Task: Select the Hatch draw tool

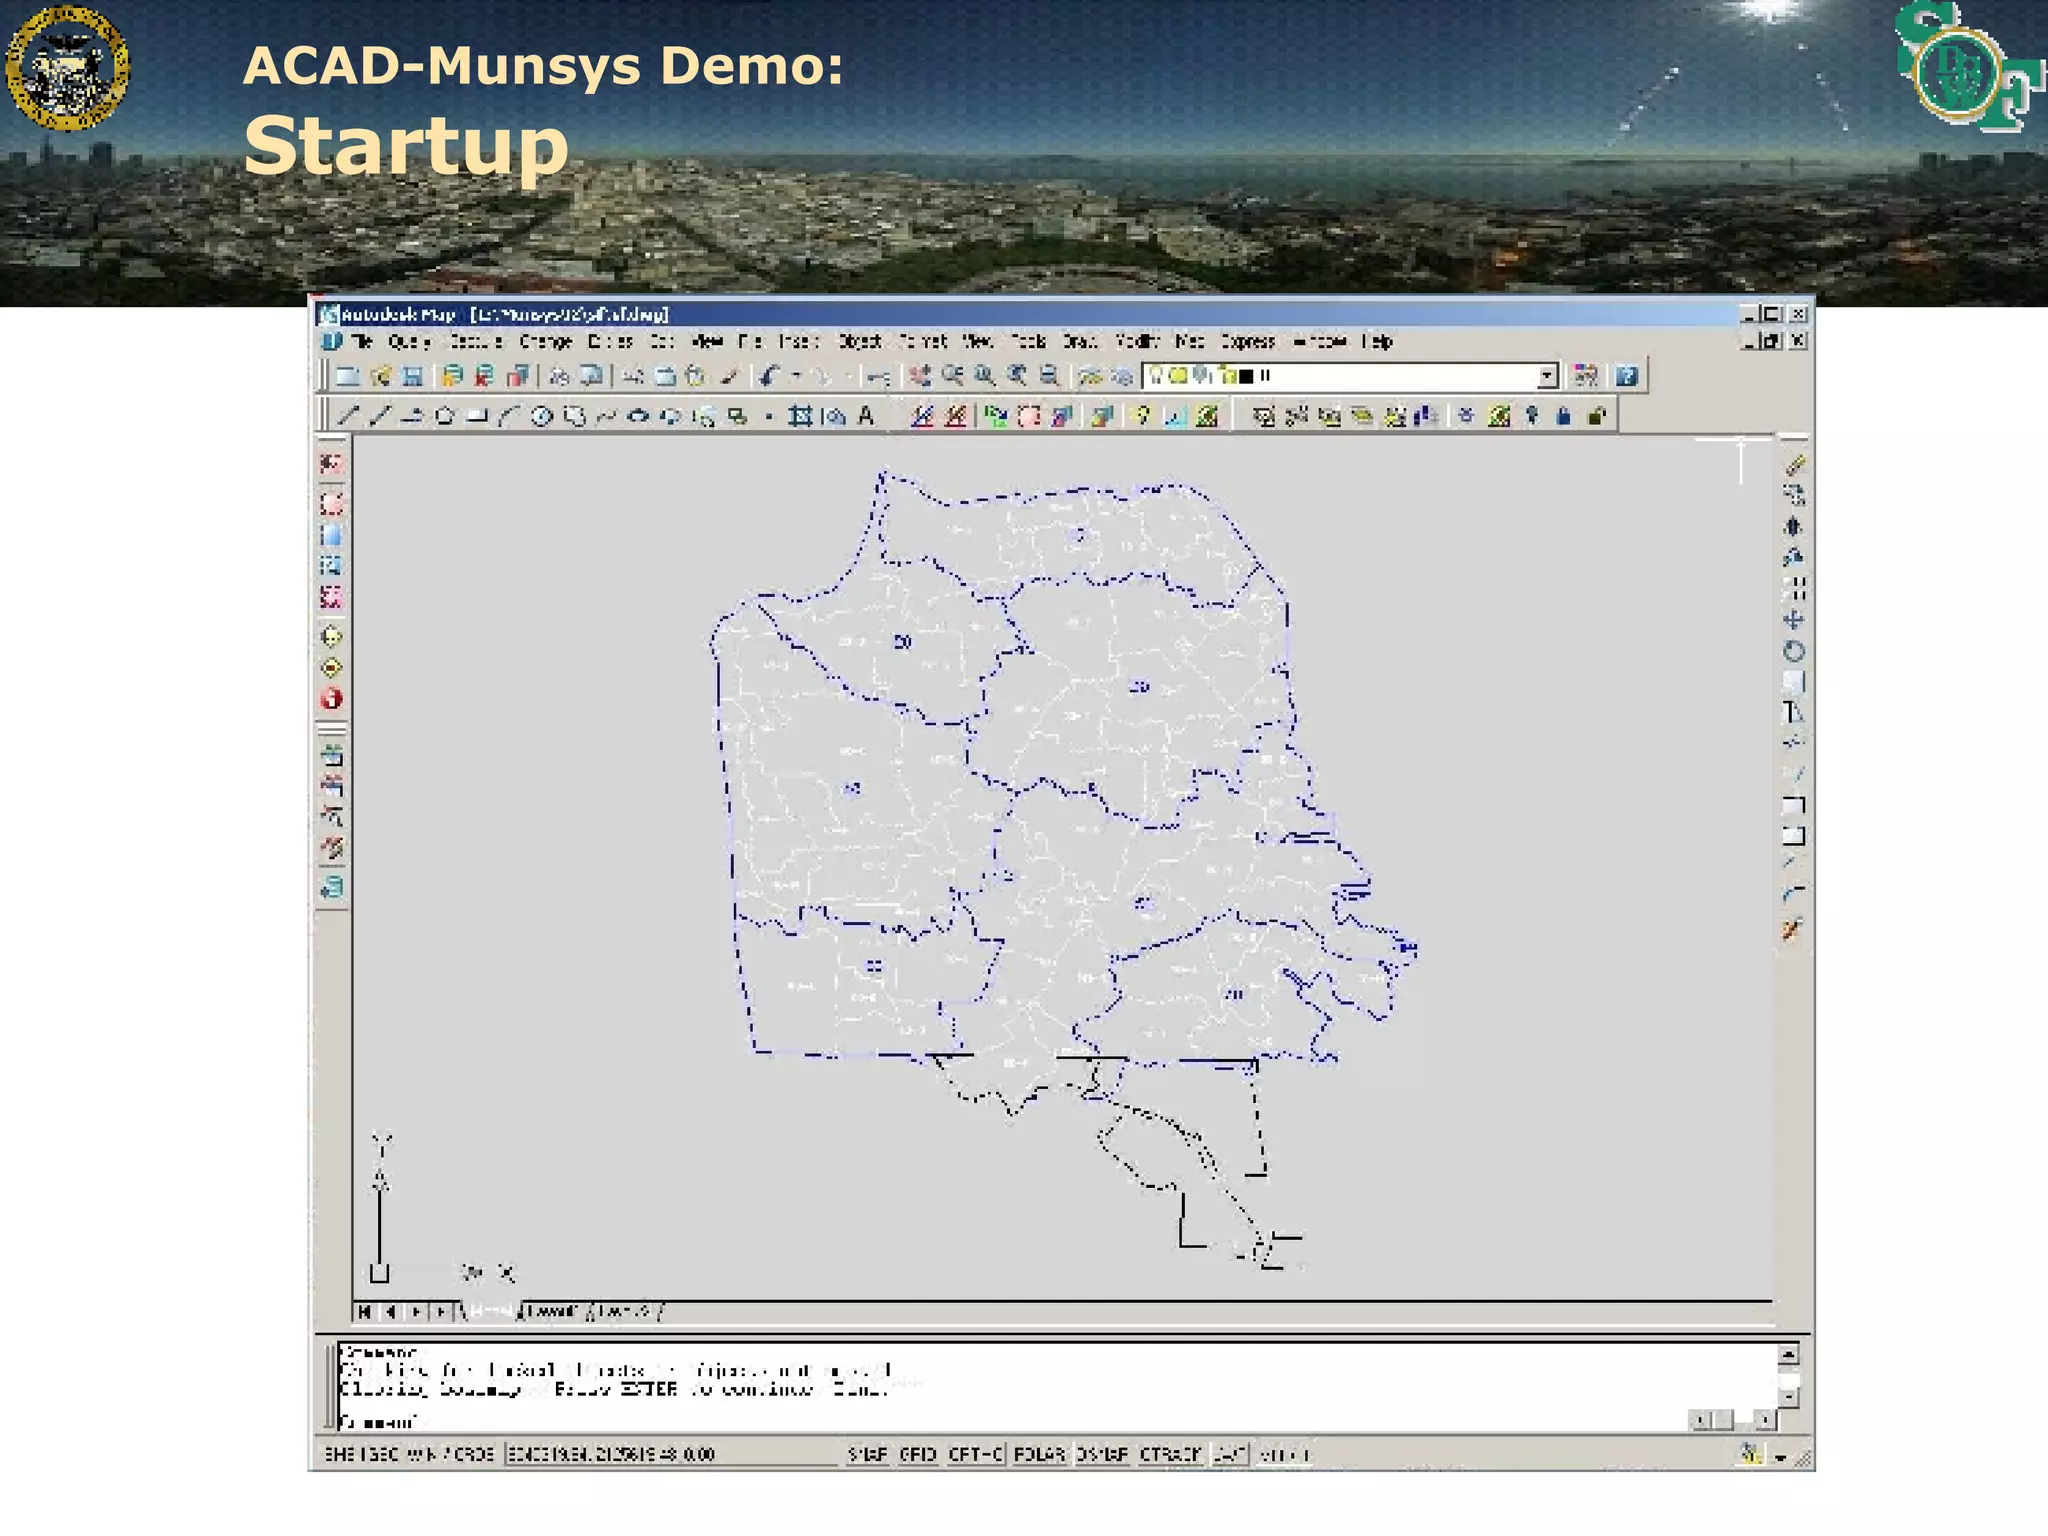Action: [799, 416]
